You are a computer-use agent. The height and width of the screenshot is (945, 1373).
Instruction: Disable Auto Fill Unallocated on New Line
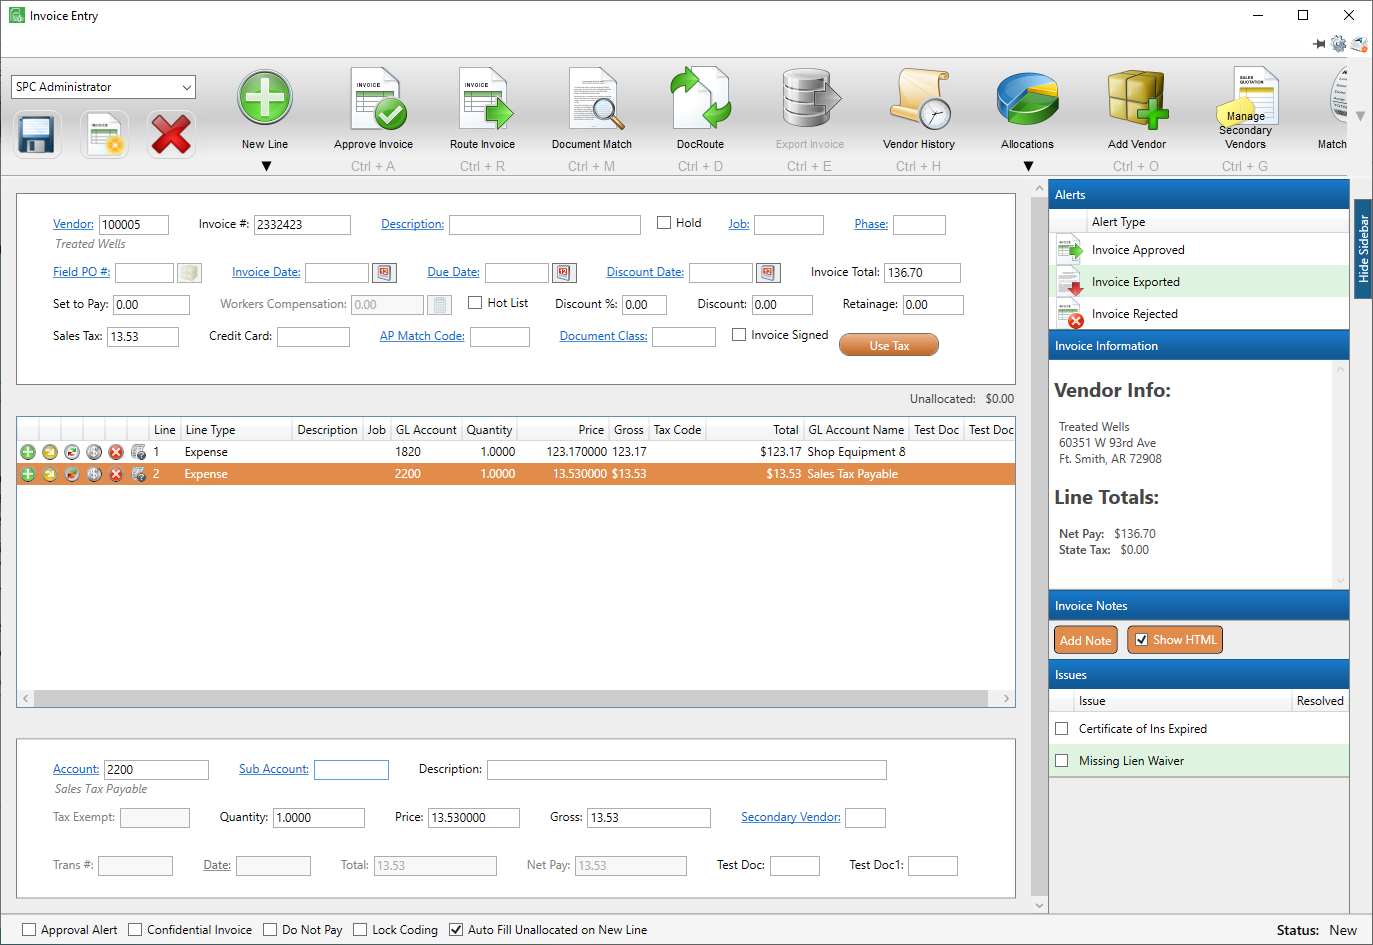pos(456,930)
